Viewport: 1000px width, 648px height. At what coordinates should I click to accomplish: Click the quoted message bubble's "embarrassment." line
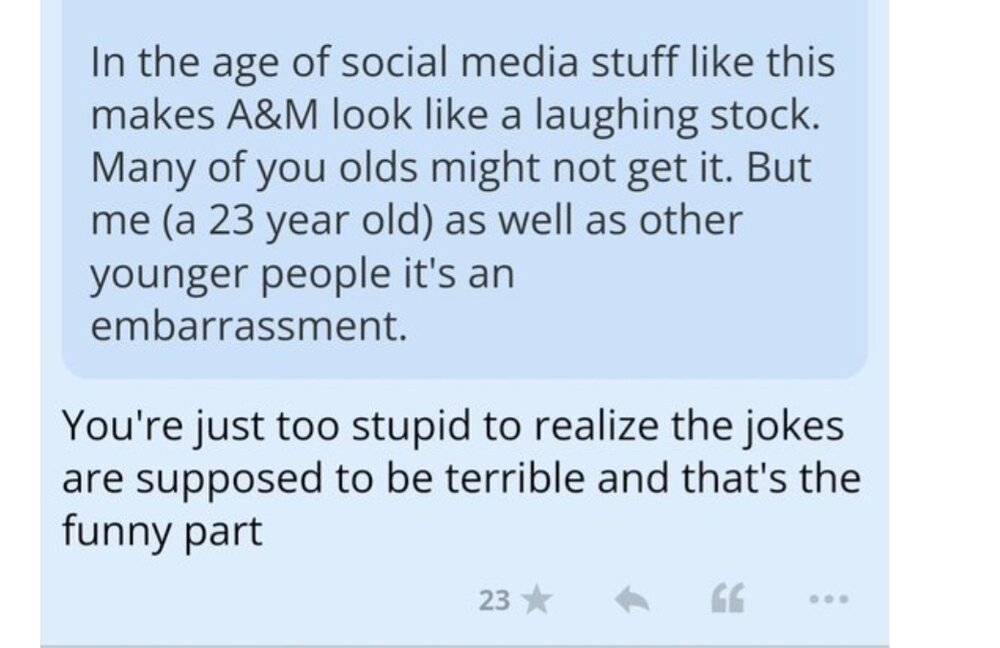click(249, 327)
